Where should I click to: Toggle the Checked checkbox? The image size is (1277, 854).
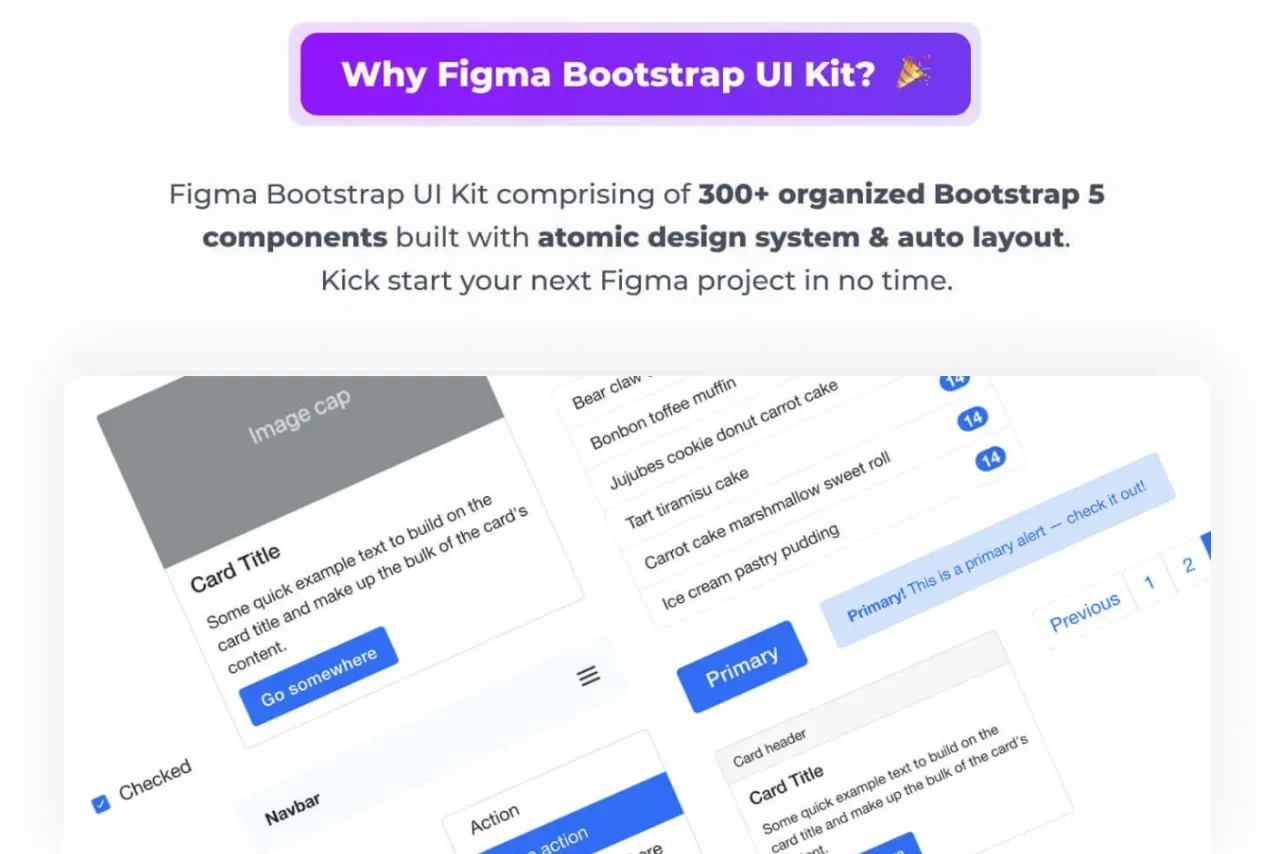coord(100,803)
